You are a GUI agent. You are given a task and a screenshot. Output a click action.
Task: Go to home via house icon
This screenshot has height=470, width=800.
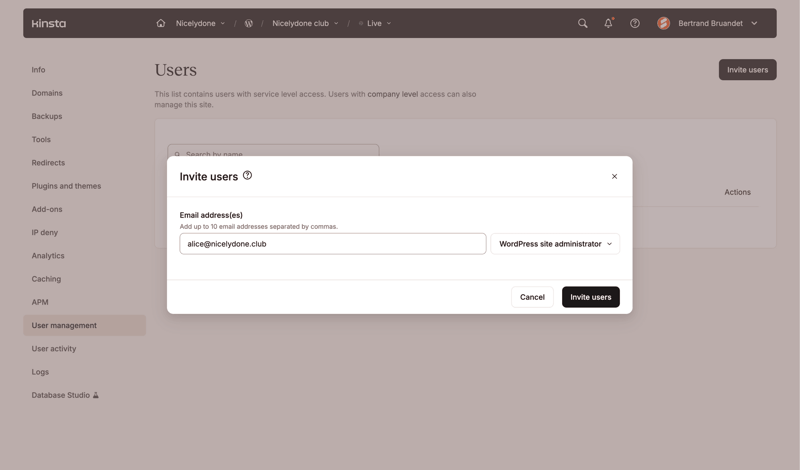tap(161, 23)
